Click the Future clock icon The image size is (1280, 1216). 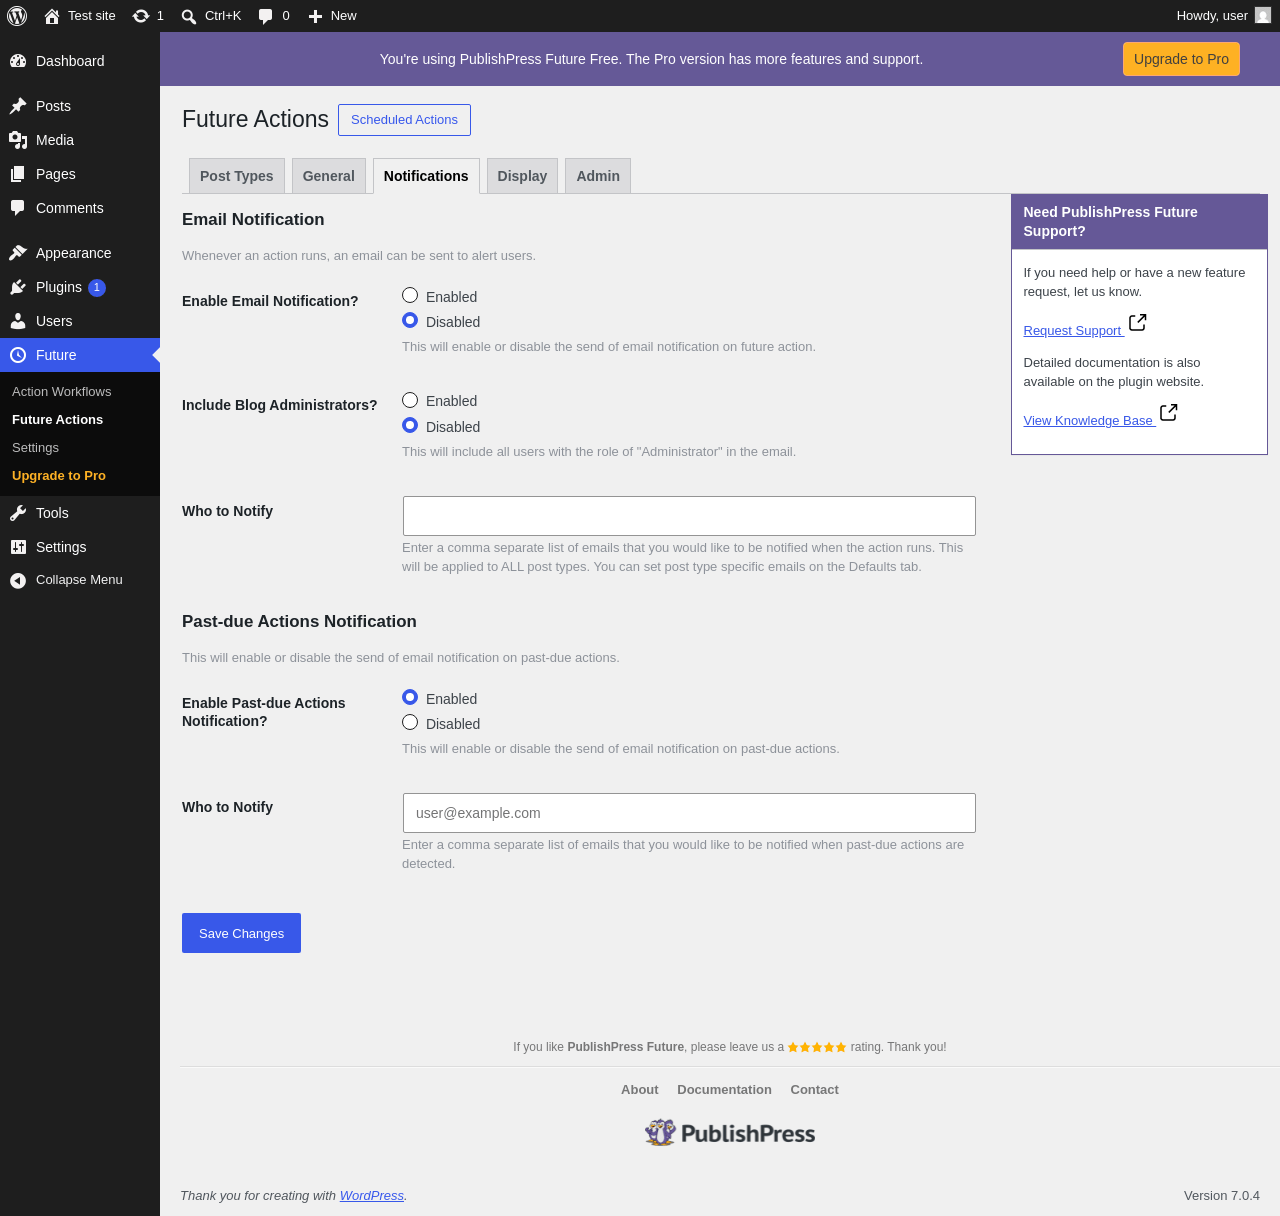pos(18,355)
